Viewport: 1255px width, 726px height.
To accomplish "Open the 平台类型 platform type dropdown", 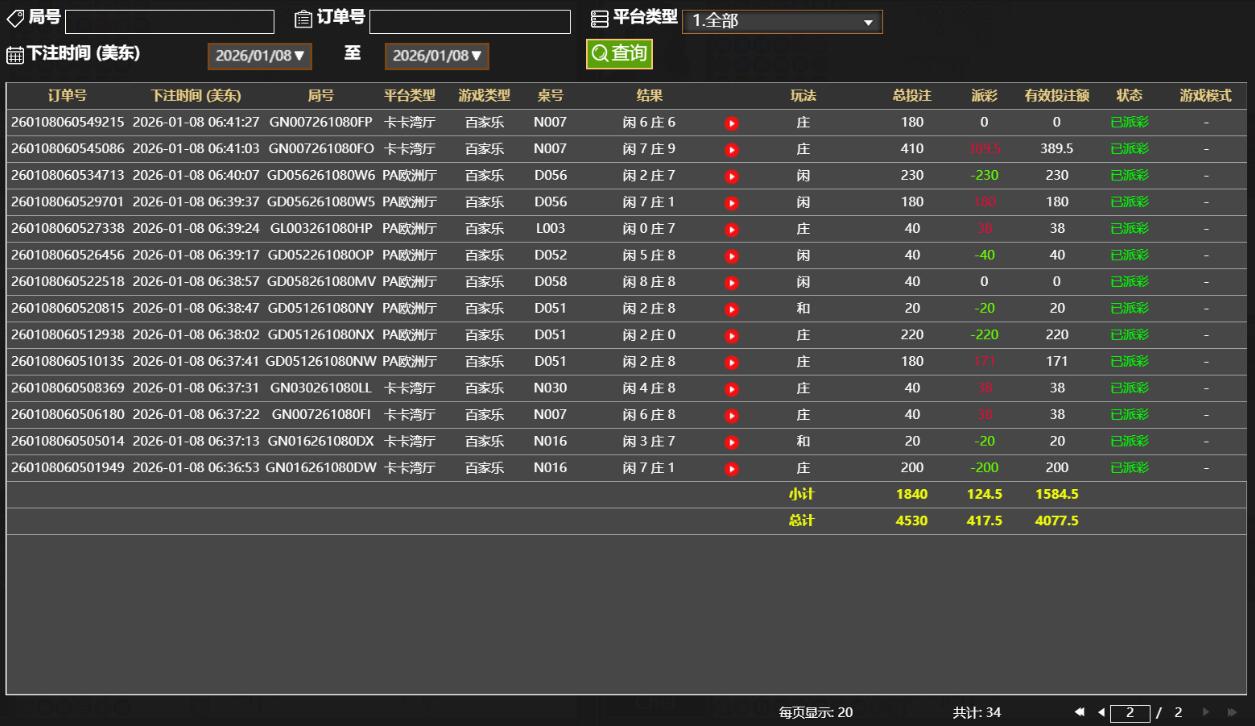I will pyautogui.click(x=782, y=21).
